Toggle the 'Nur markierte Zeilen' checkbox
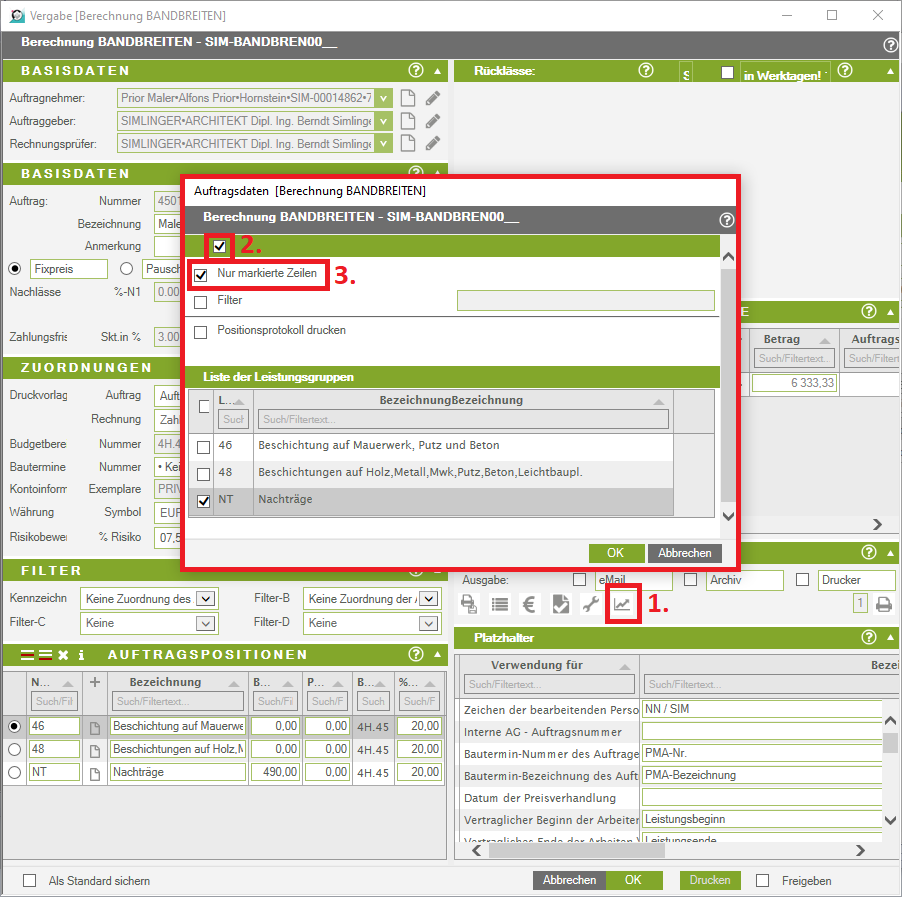902x897 pixels. pos(201,274)
